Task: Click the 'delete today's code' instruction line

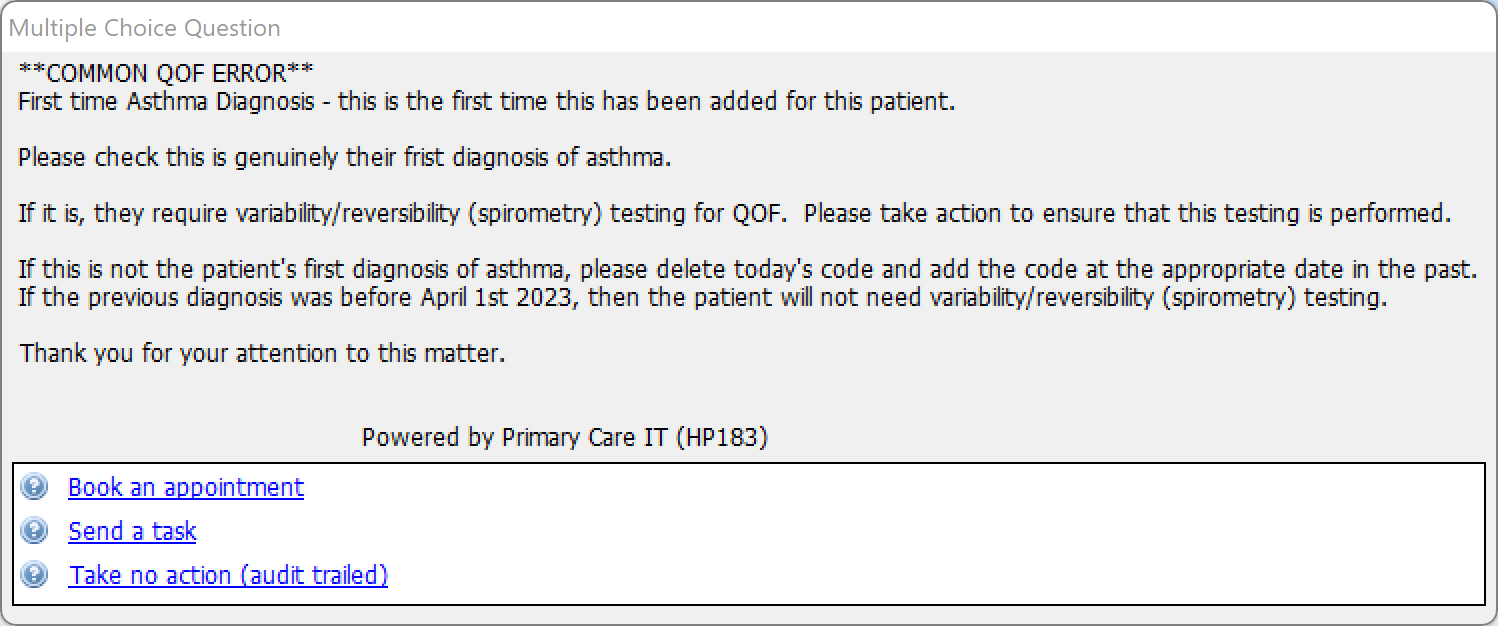Action: [x=747, y=270]
